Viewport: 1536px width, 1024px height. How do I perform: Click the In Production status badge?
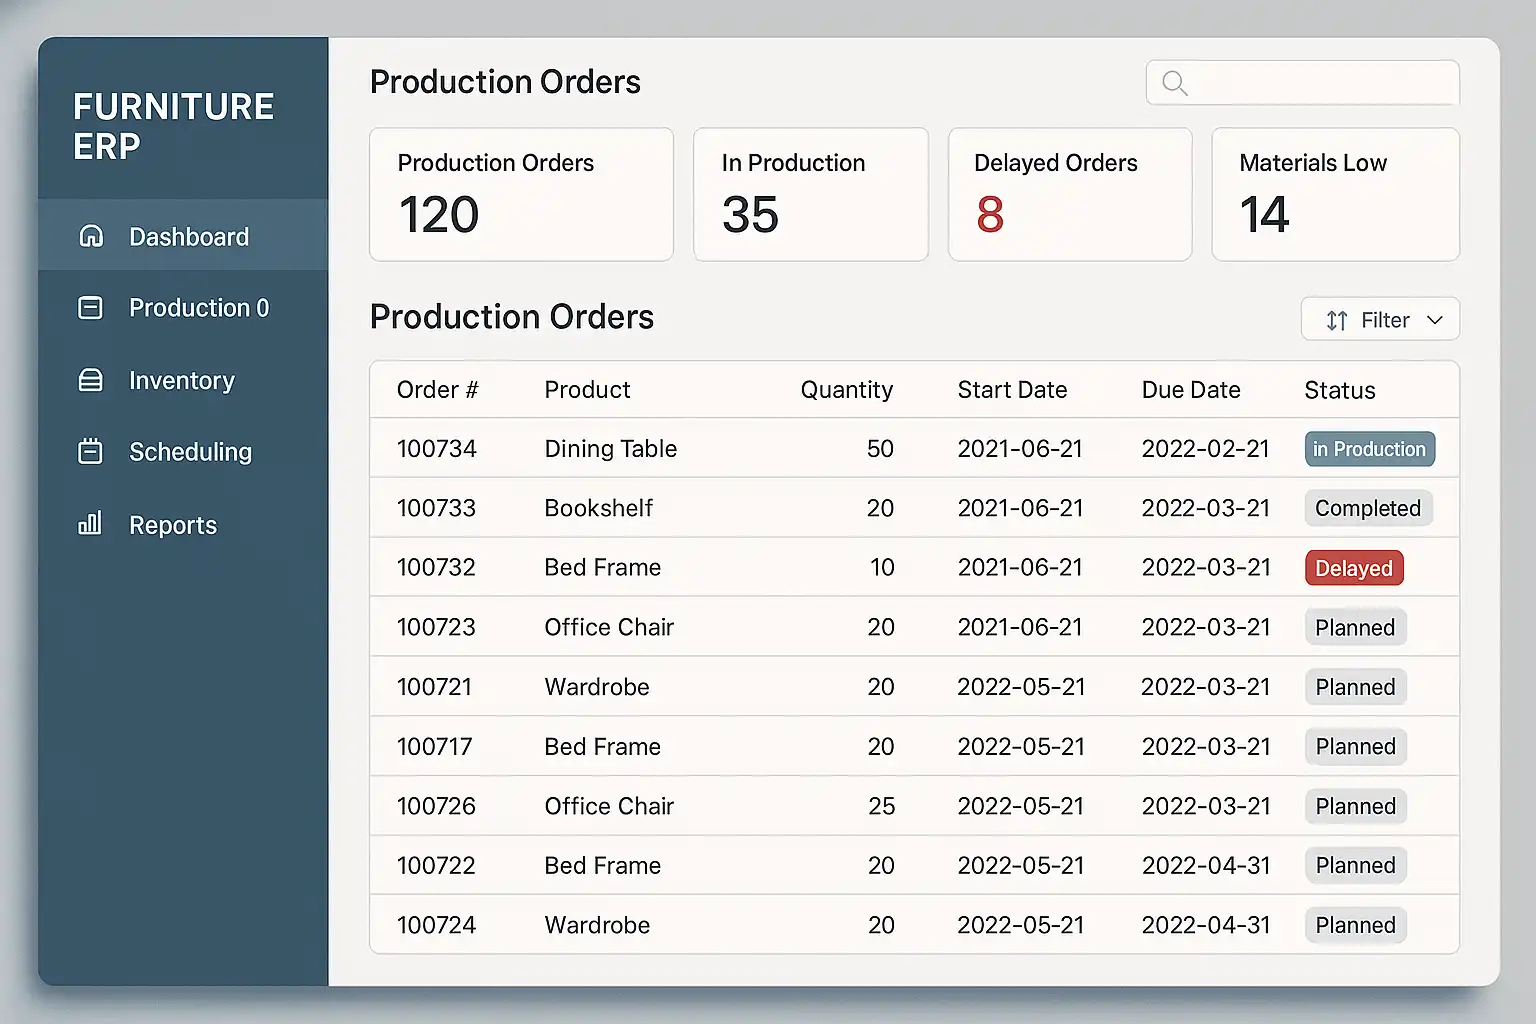[1369, 449]
